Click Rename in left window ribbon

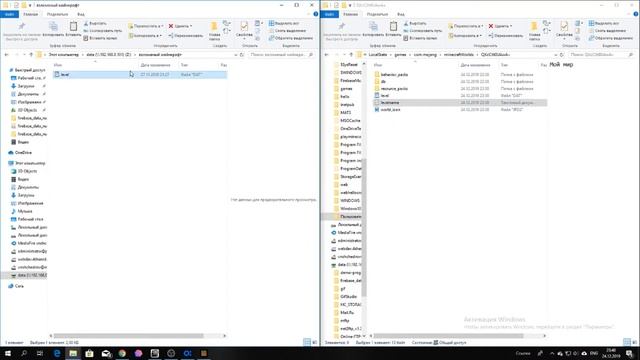click(x=186, y=36)
